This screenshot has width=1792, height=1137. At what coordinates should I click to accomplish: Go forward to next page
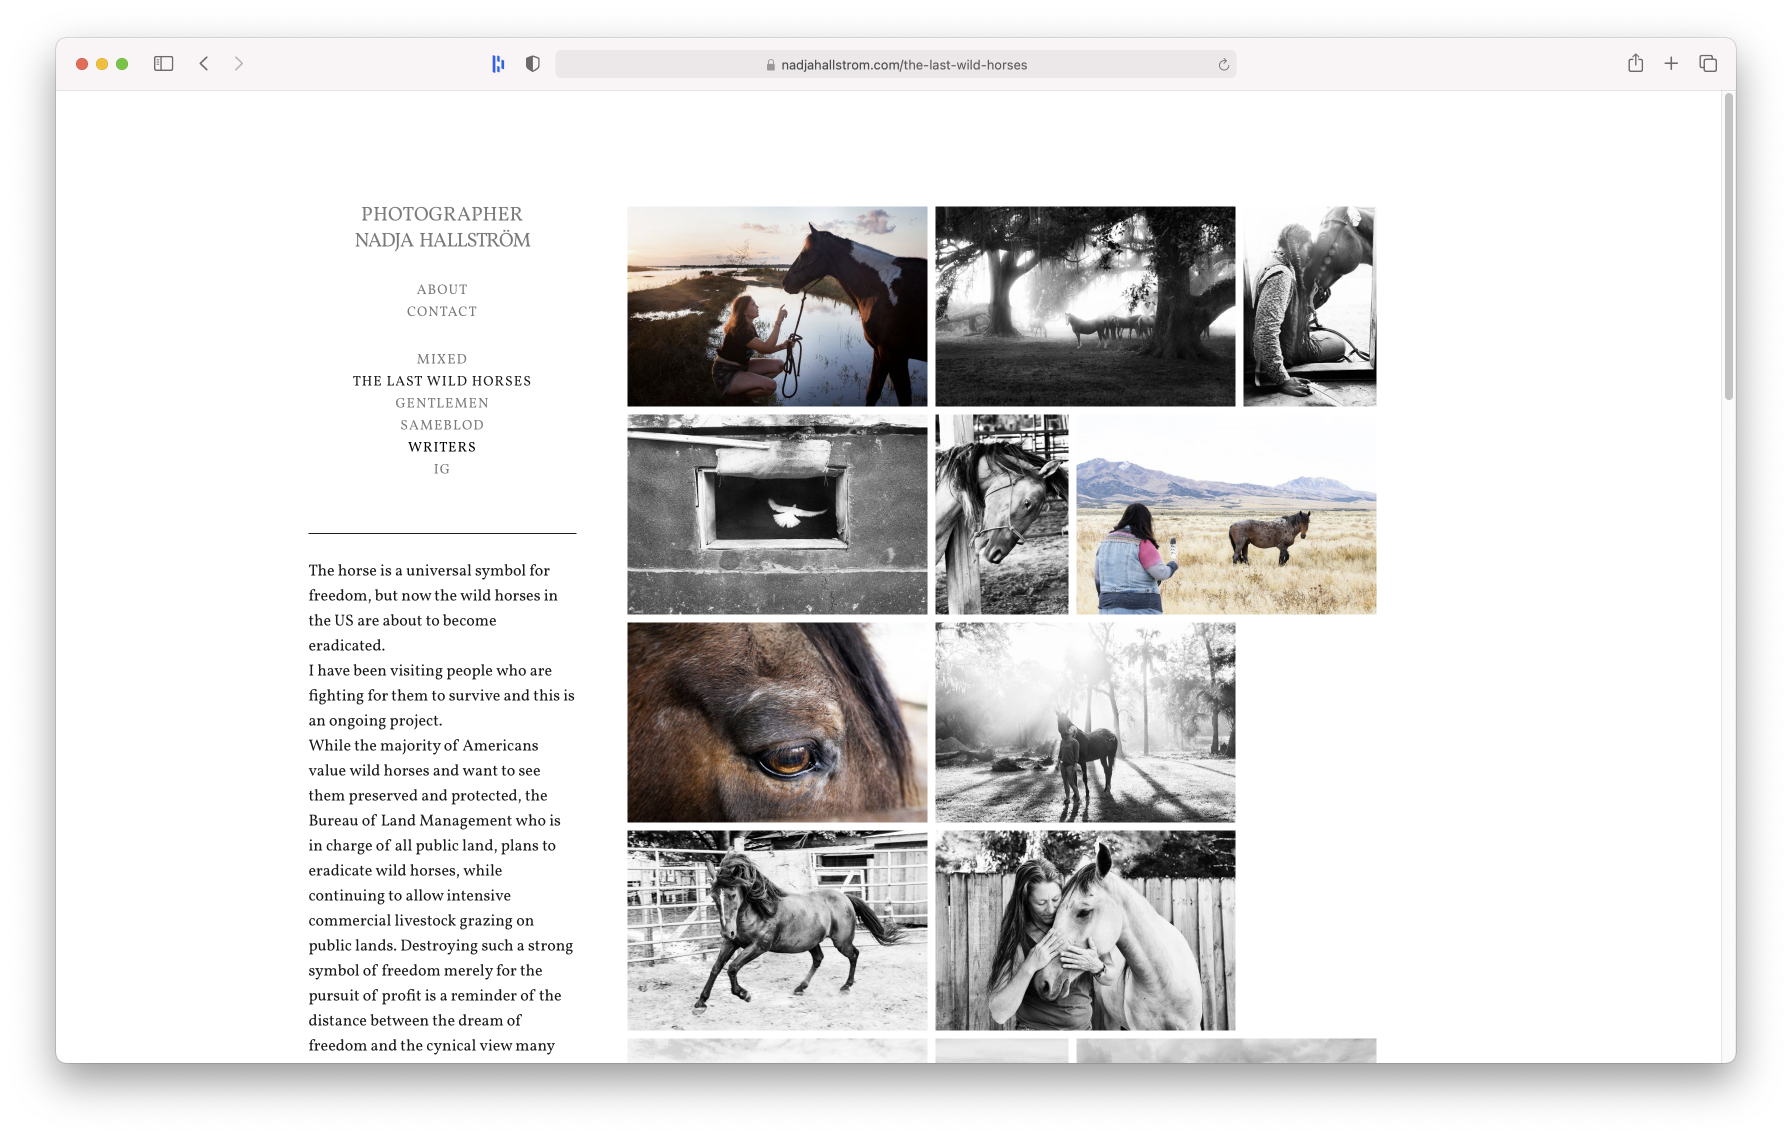pos(239,64)
